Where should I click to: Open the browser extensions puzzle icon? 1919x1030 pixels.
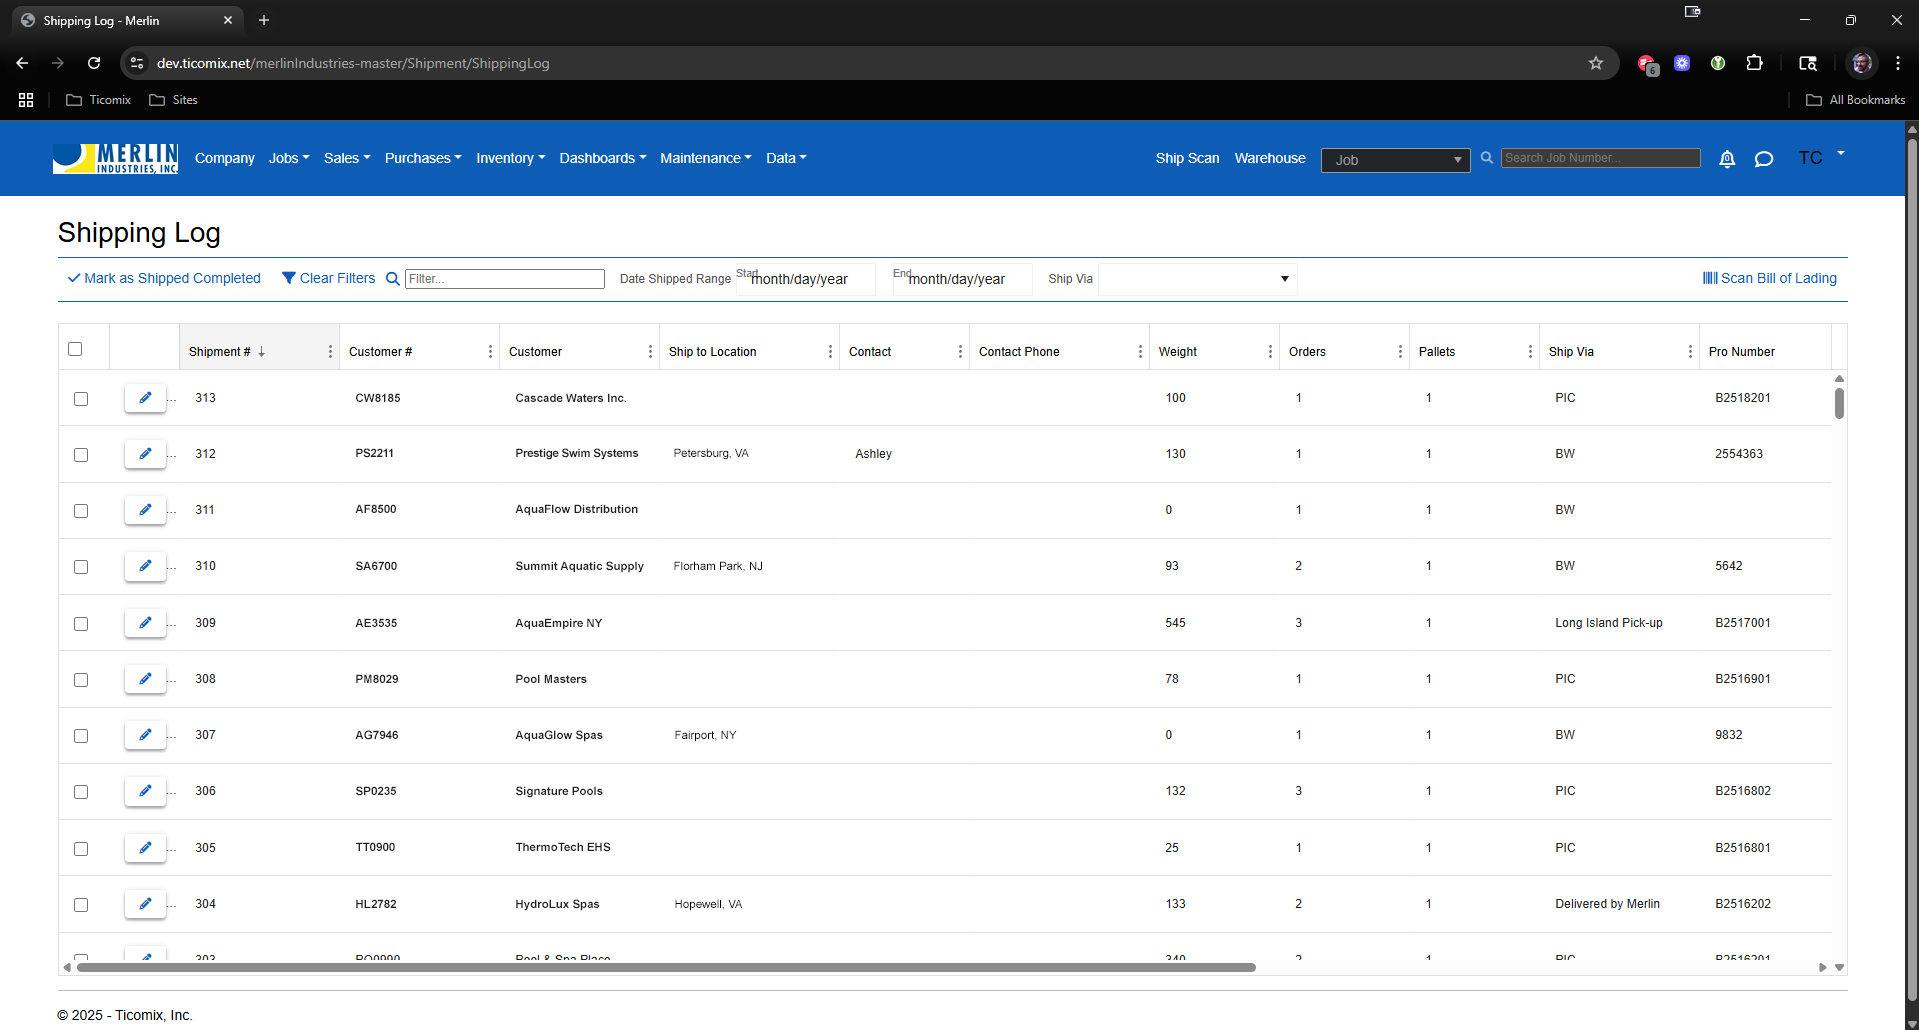point(1754,63)
